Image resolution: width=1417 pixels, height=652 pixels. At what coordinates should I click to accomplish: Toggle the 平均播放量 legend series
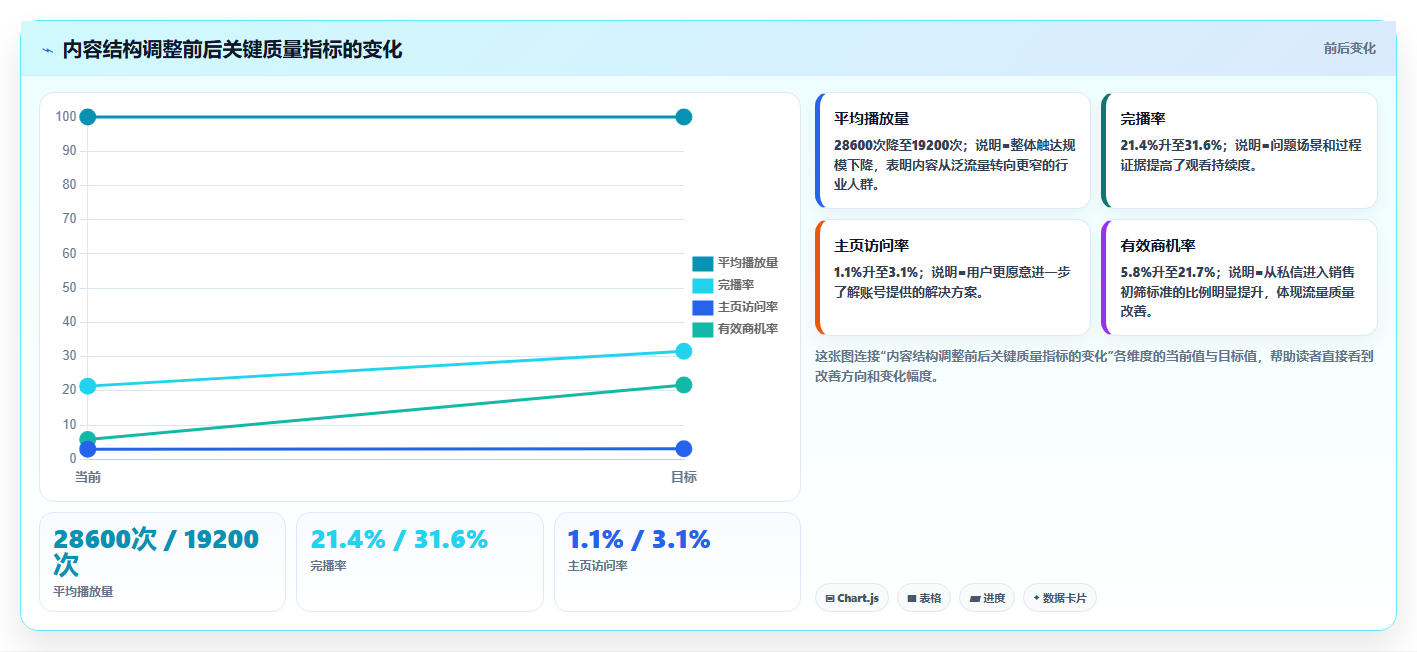point(735,263)
